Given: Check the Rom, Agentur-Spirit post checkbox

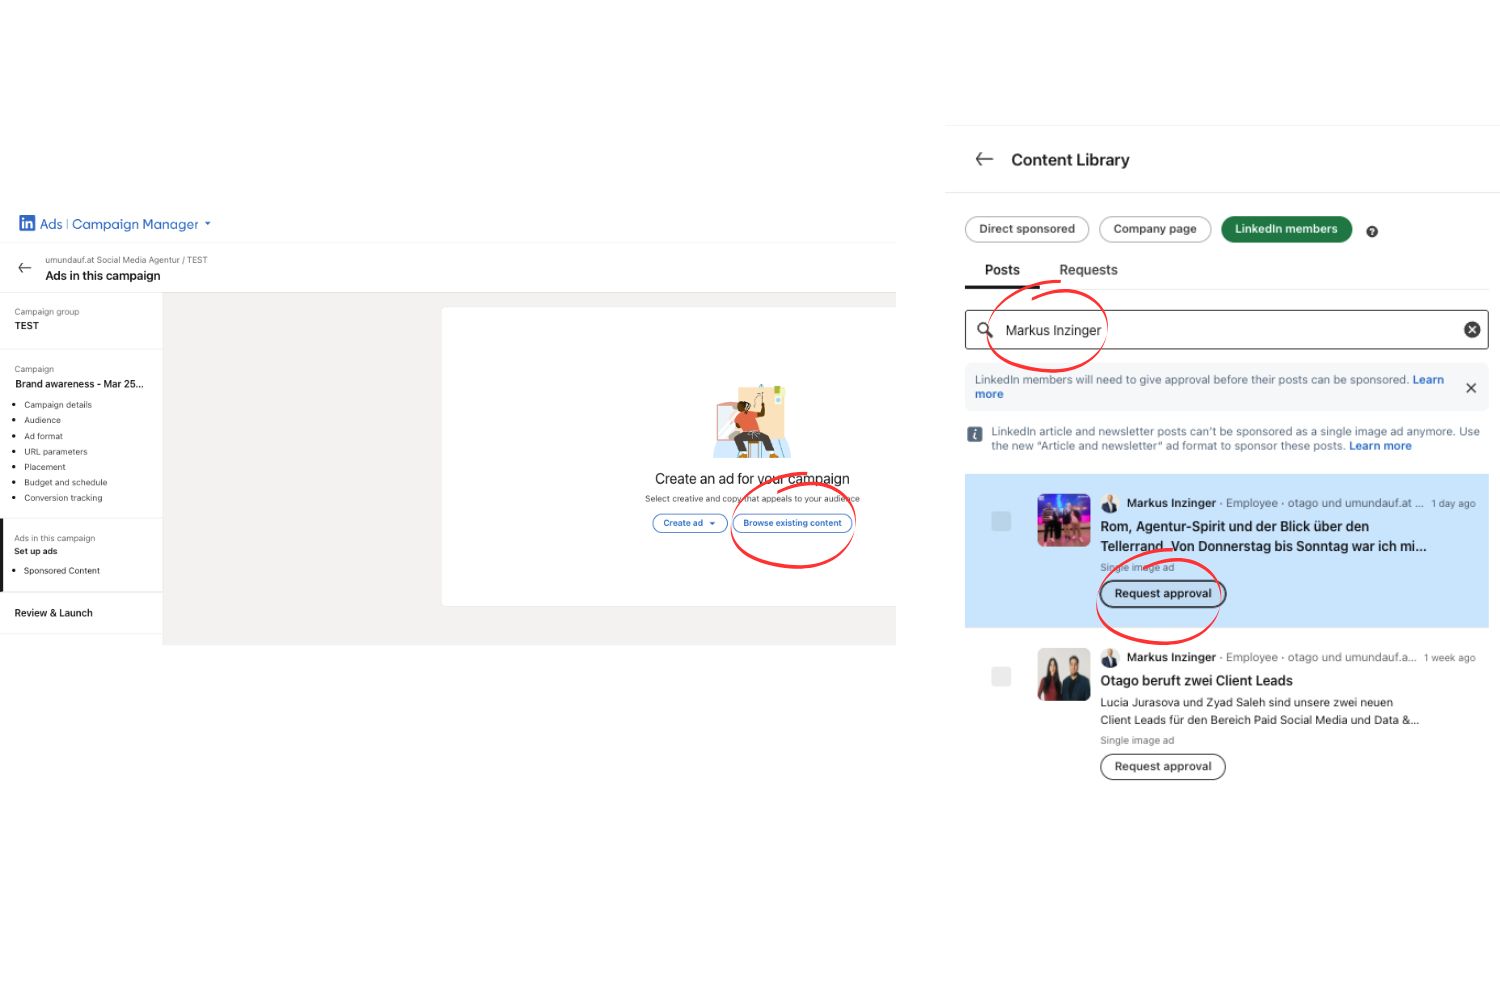Looking at the screenshot, I should coord(1001,521).
